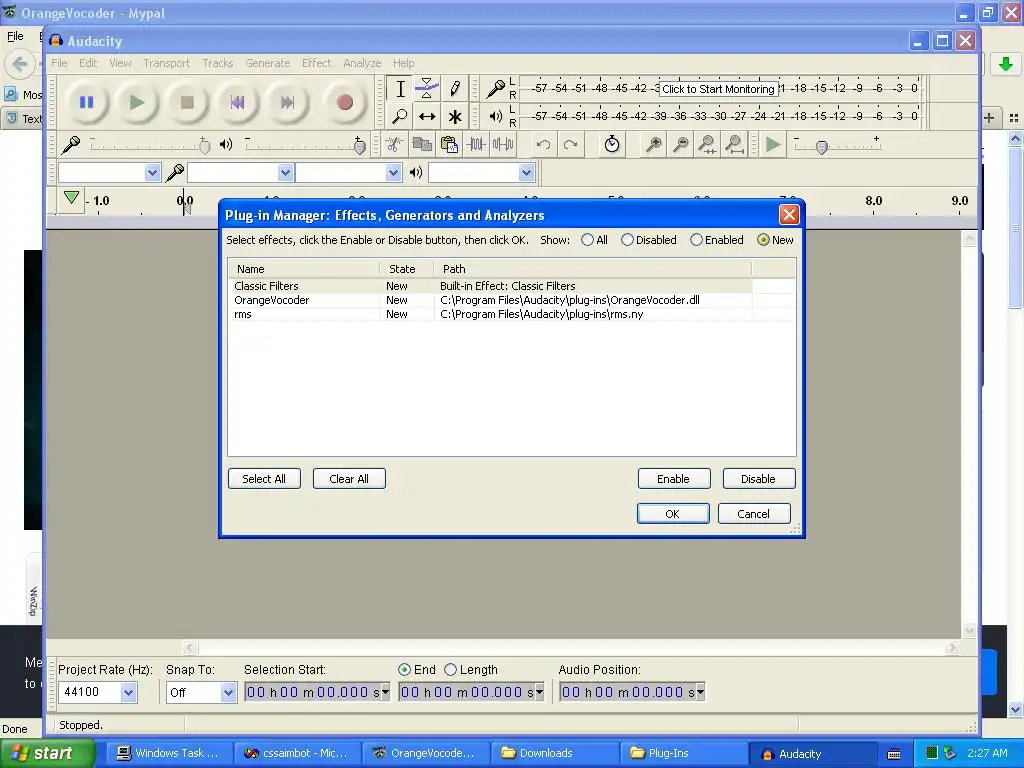
Task: Click the Pause transport button
Action: click(86, 103)
